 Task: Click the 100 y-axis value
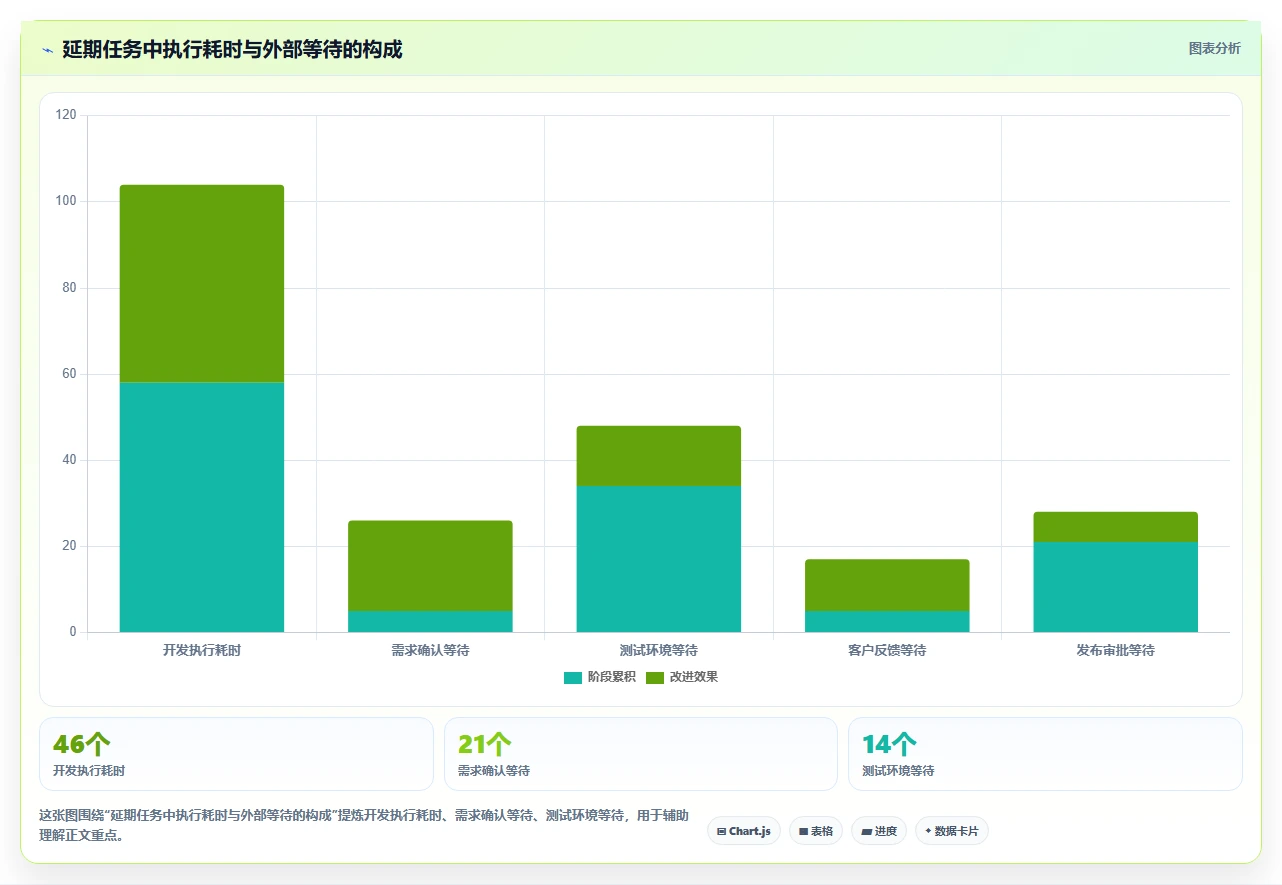tap(66, 201)
